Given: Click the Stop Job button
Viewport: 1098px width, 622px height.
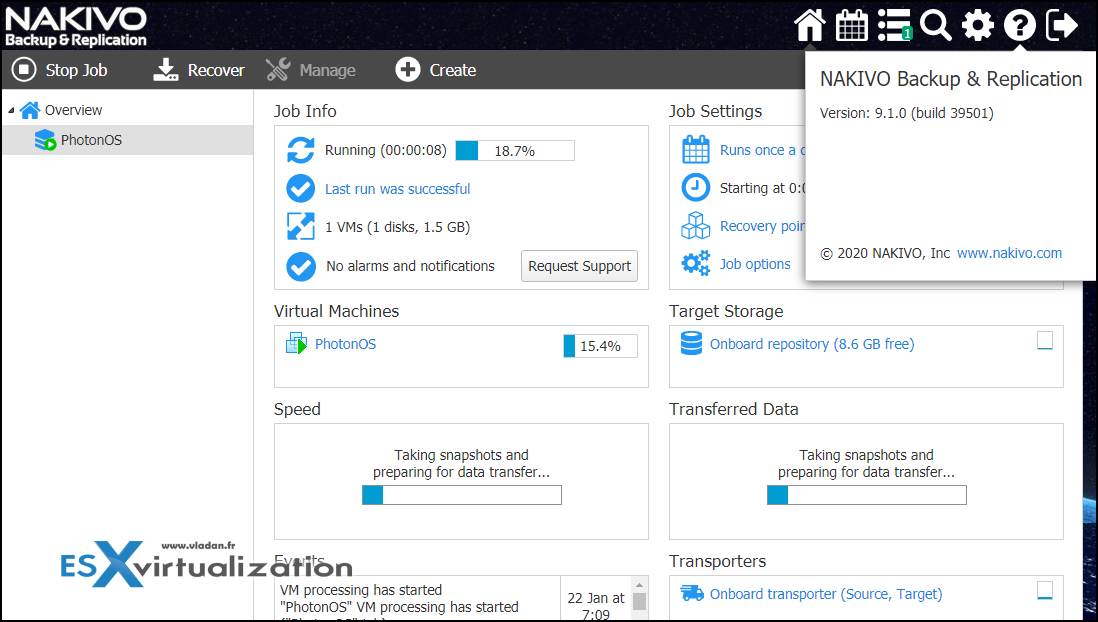Looking at the screenshot, I should point(60,70).
